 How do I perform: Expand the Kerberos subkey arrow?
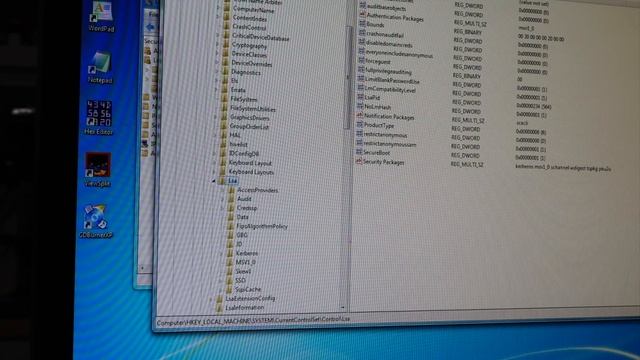[222, 253]
